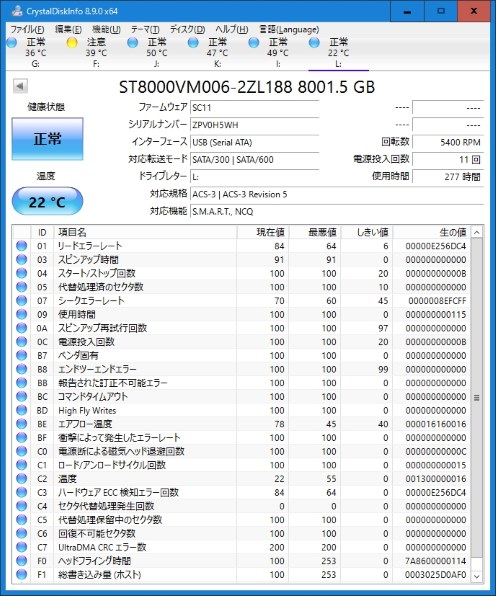This screenshot has width=496, height=596.
Task: Select disk K: status orb at 47 °C
Action: (193, 43)
